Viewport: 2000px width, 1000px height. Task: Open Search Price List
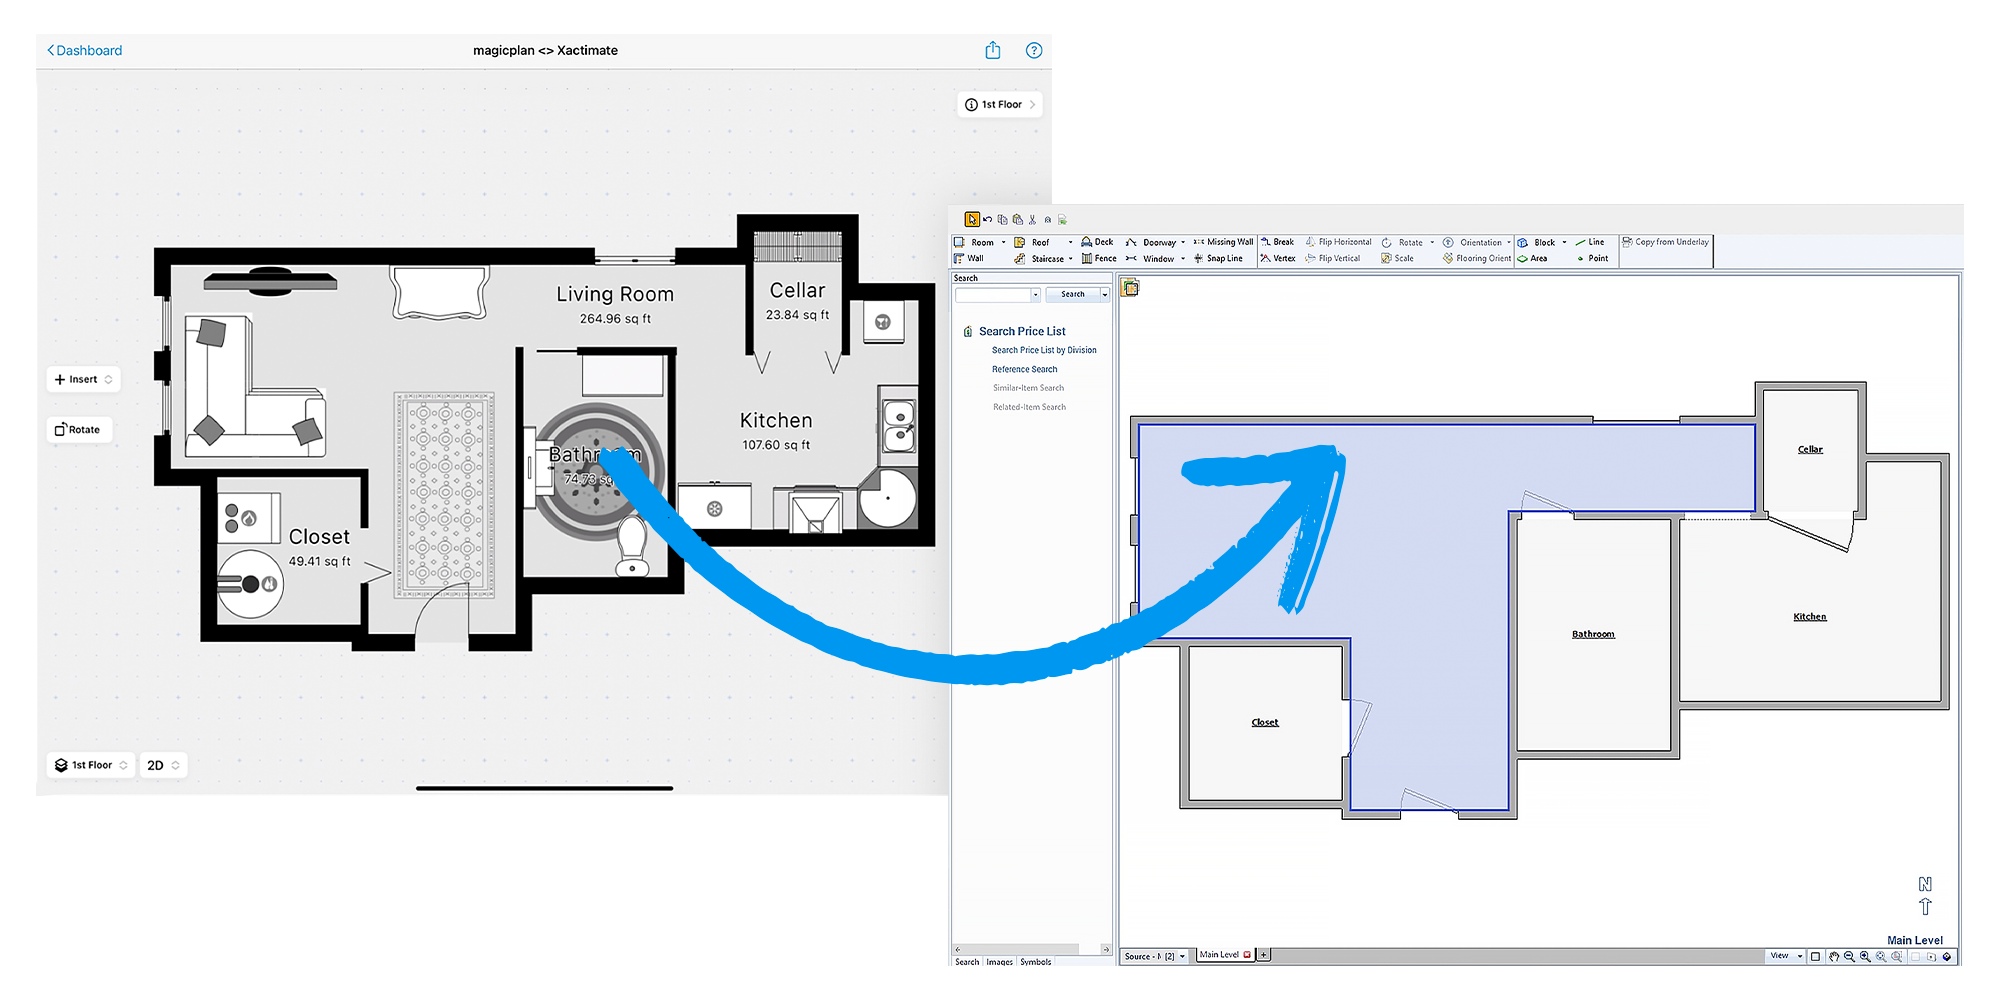[1022, 331]
